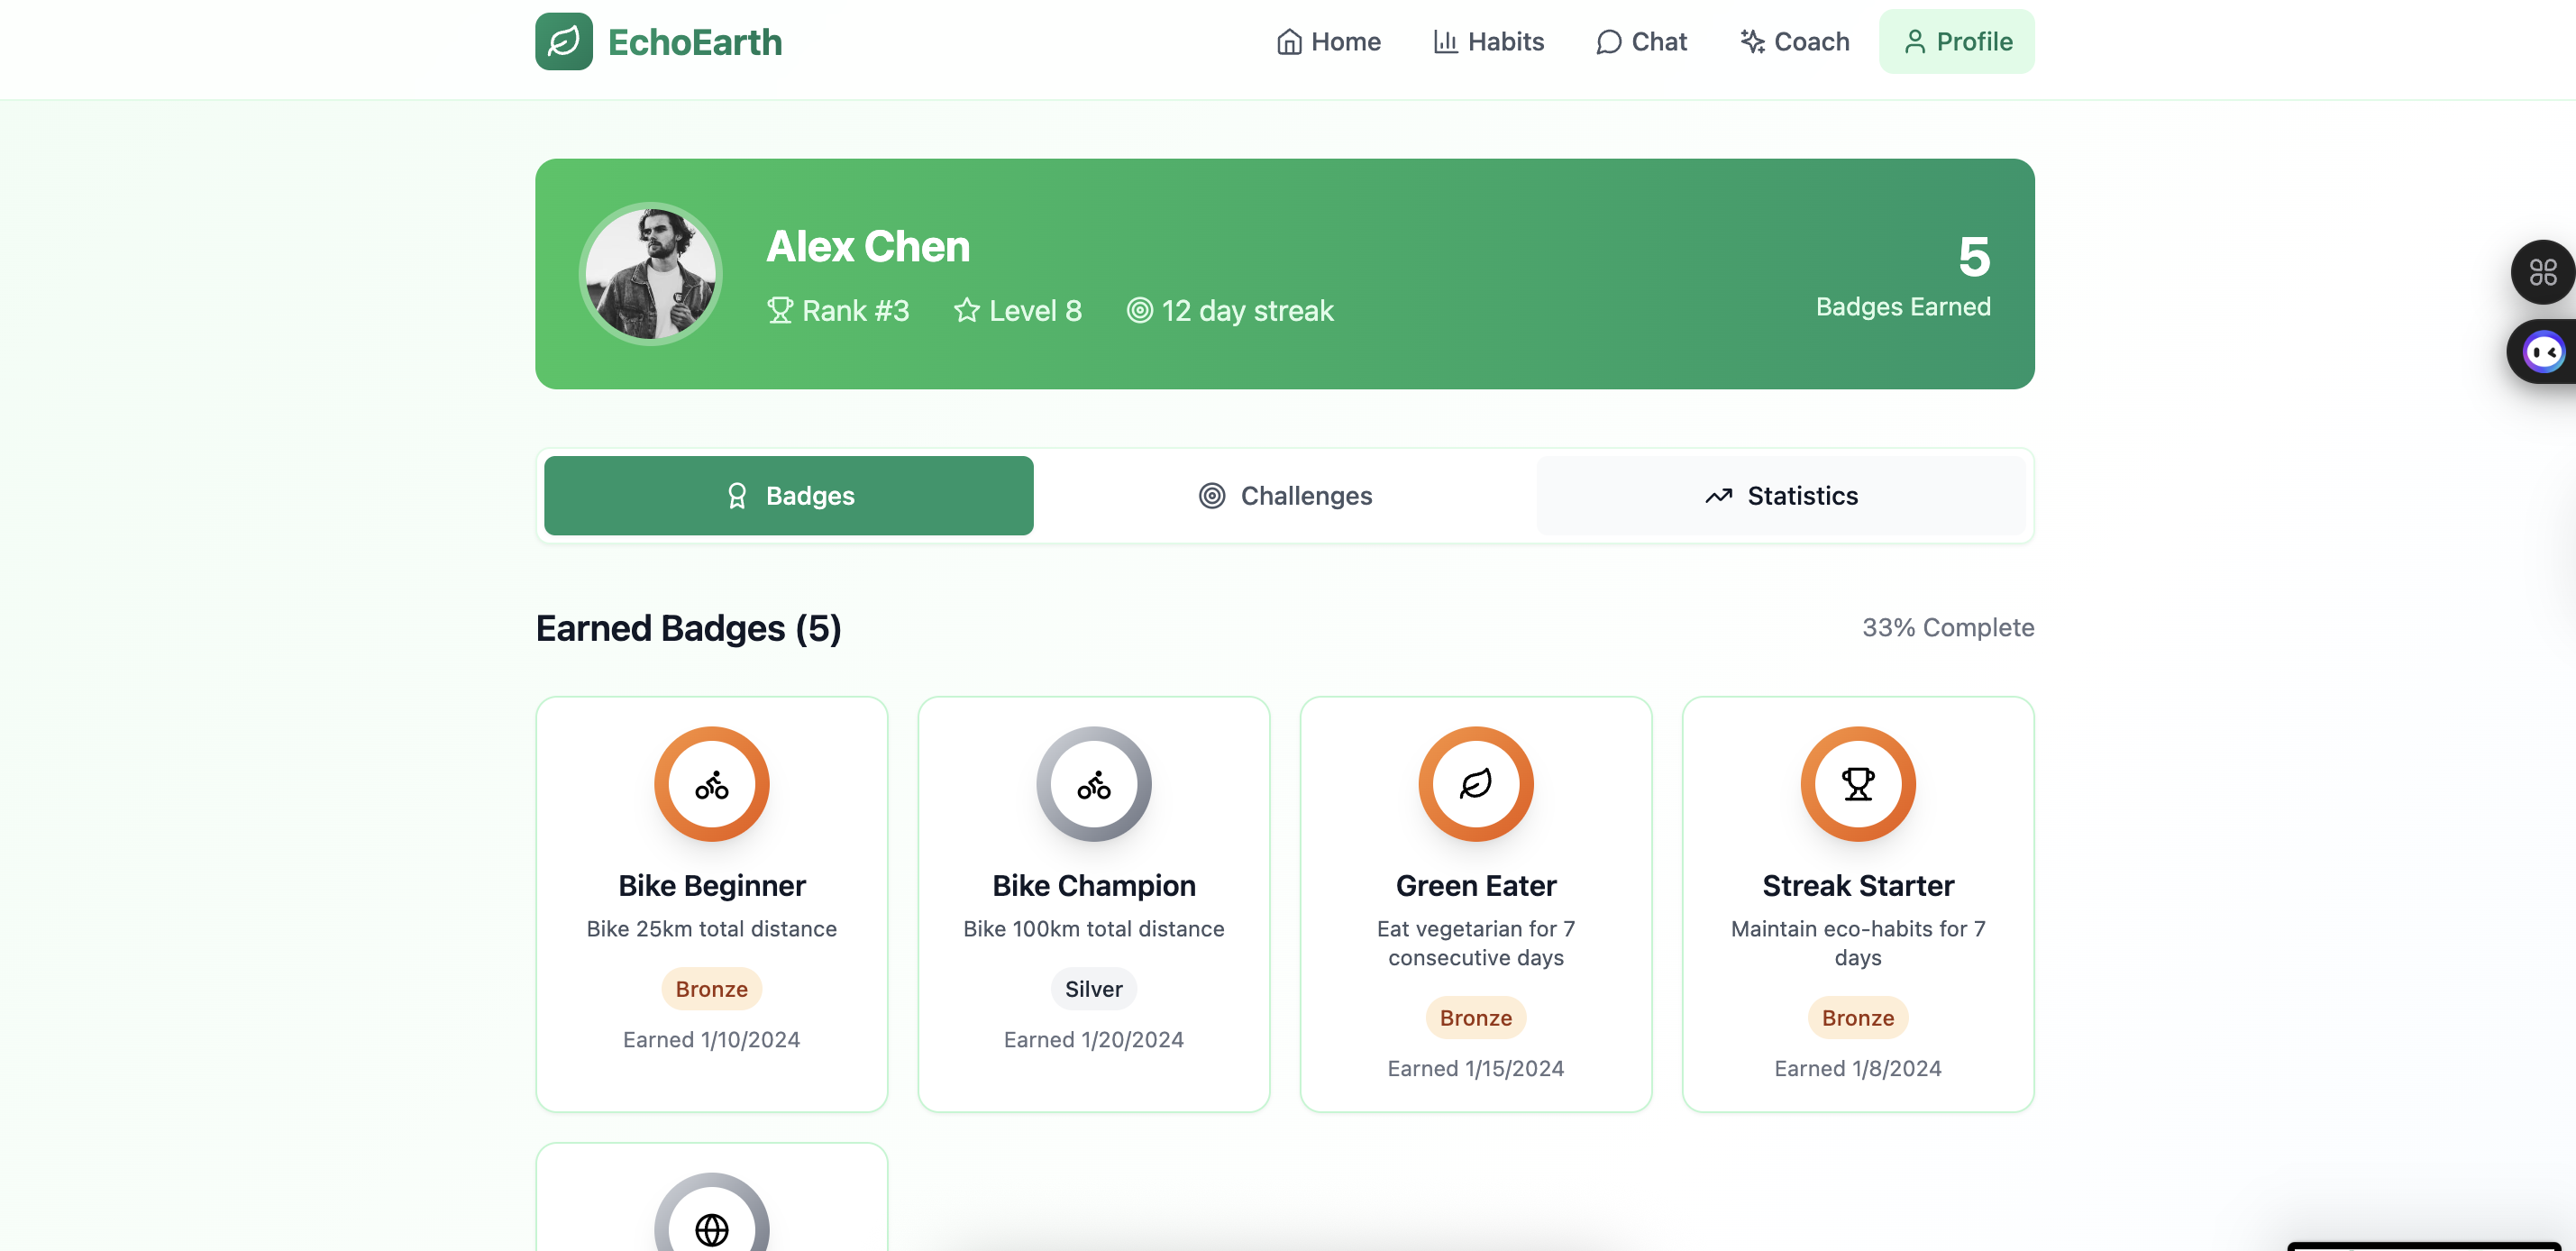Click the floating robot face assistant button
Screen dimensions: 2576x1251
2542,352
